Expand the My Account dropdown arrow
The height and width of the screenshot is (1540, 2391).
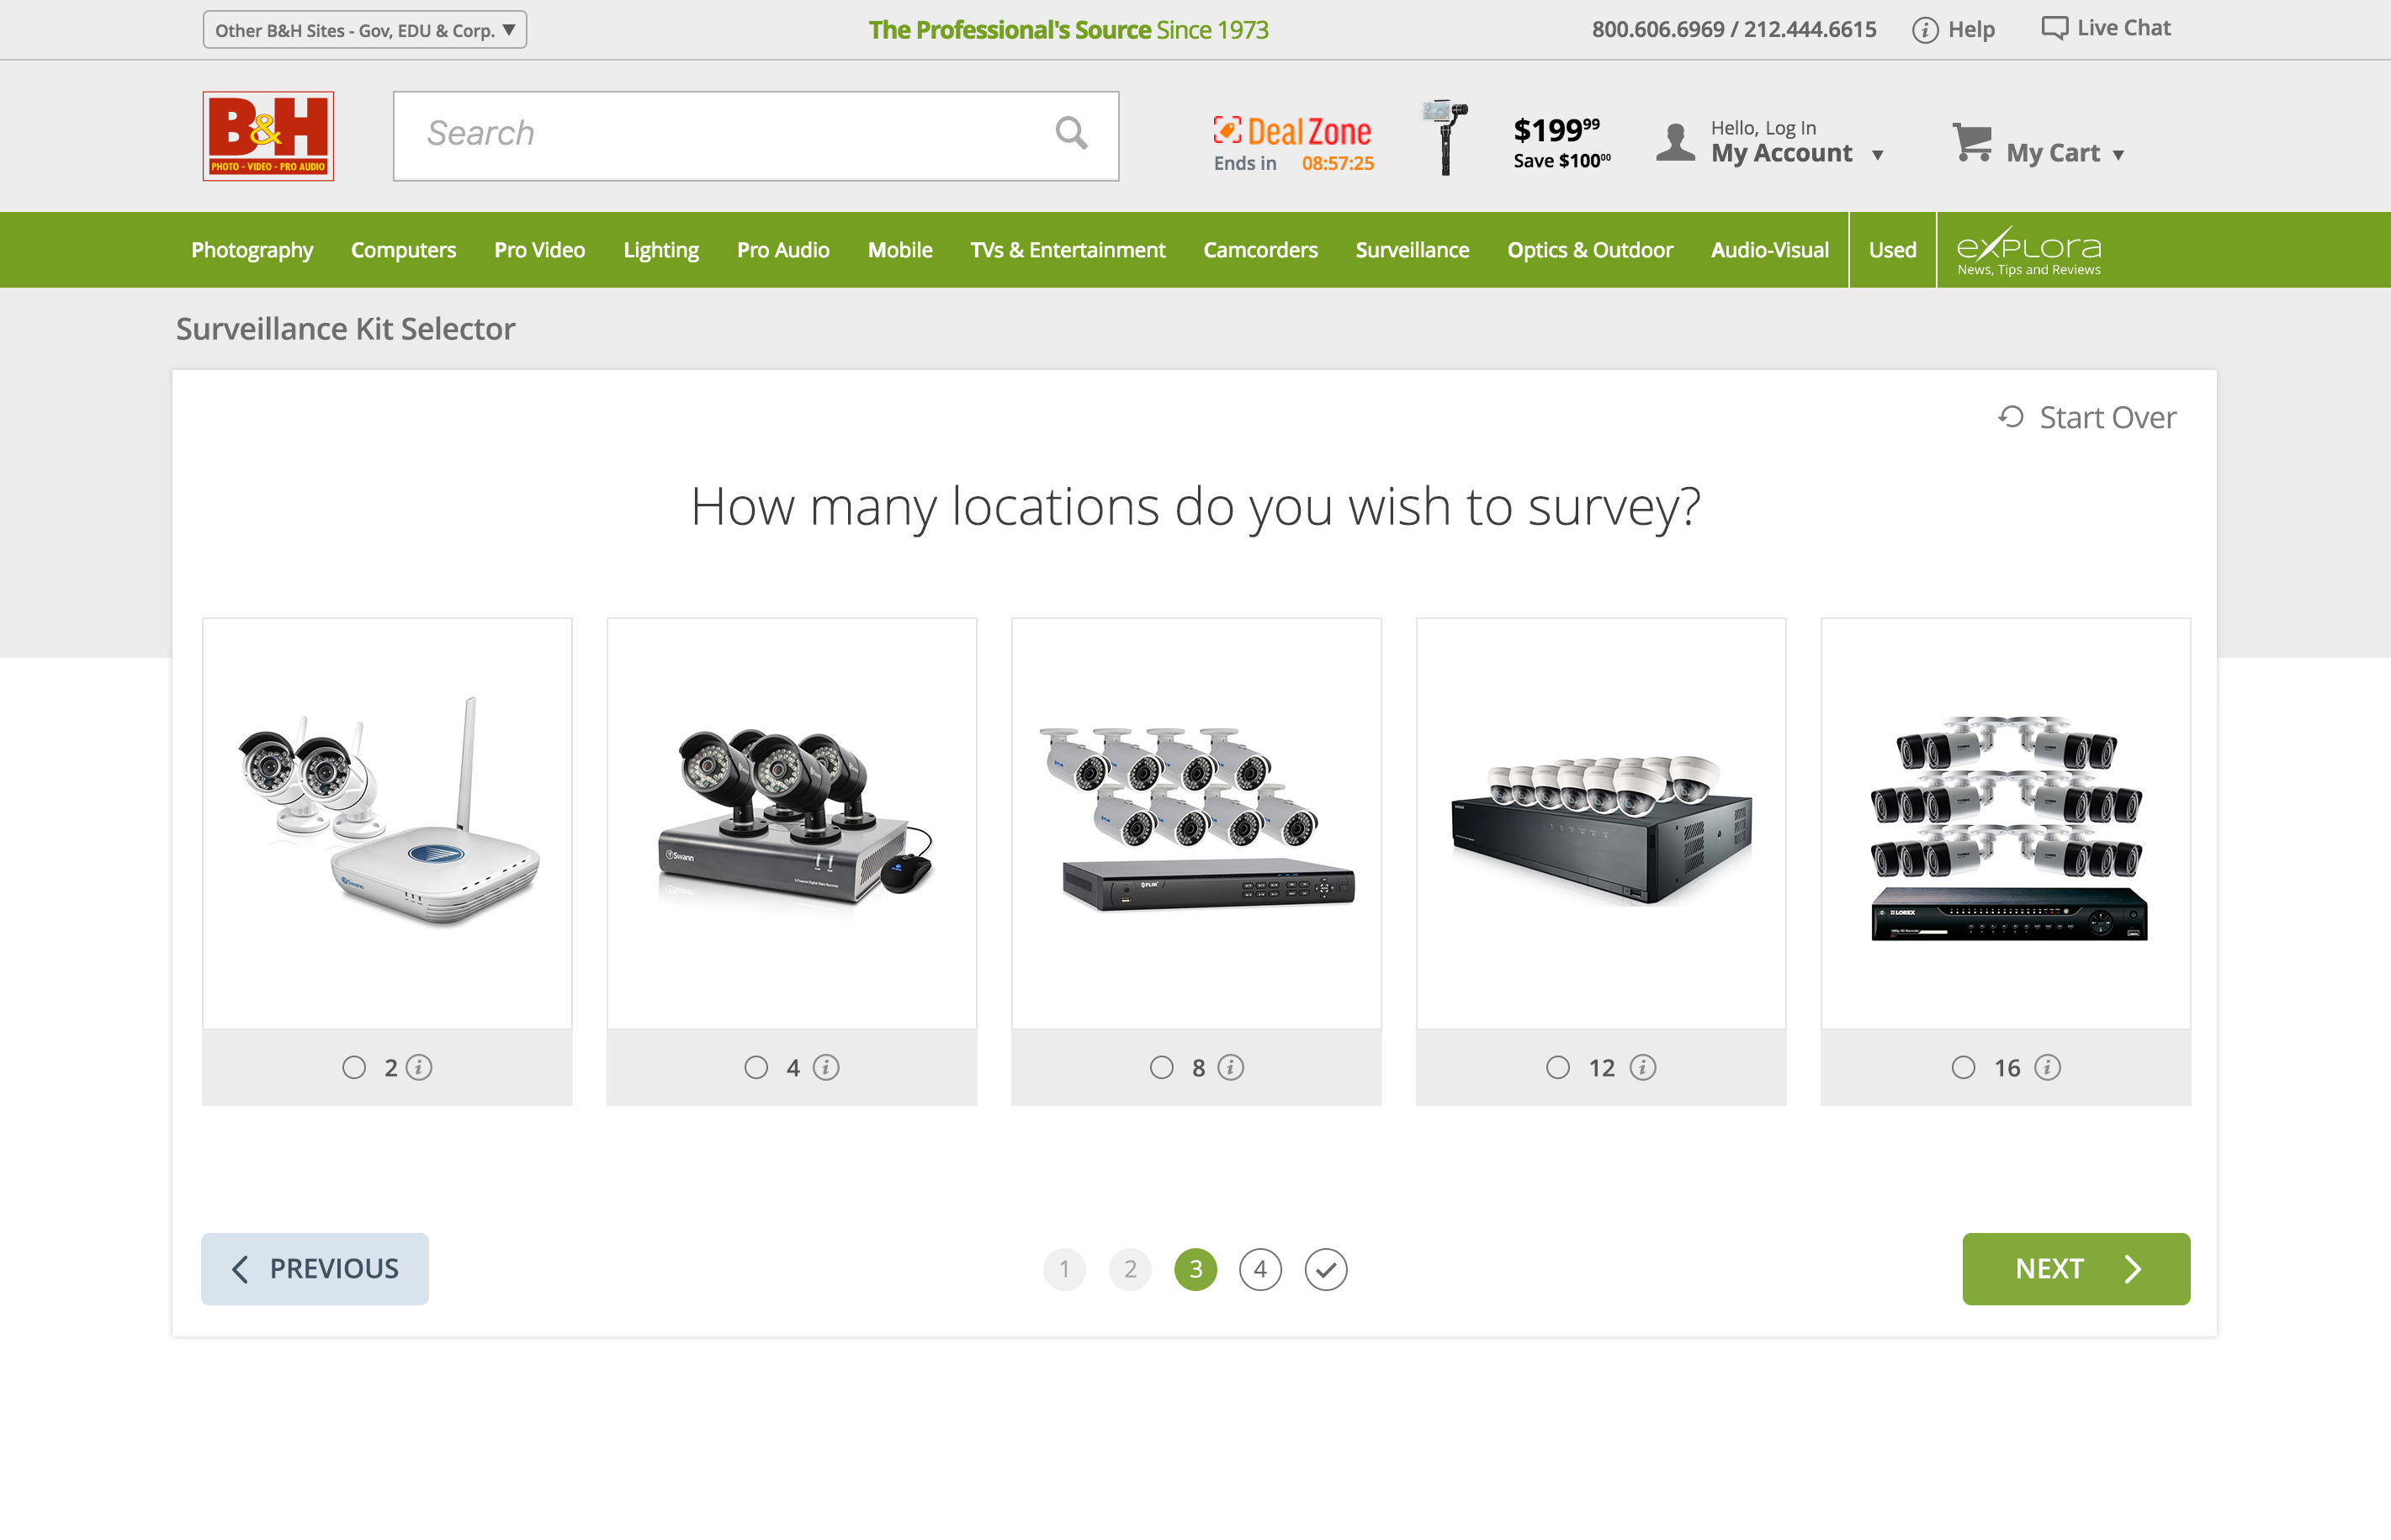tap(1878, 155)
